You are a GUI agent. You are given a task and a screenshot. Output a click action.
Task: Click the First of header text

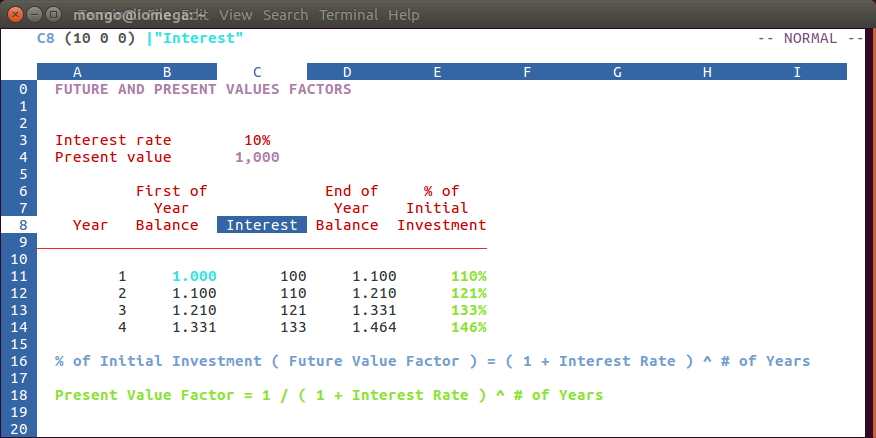click(x=172, y=191)
